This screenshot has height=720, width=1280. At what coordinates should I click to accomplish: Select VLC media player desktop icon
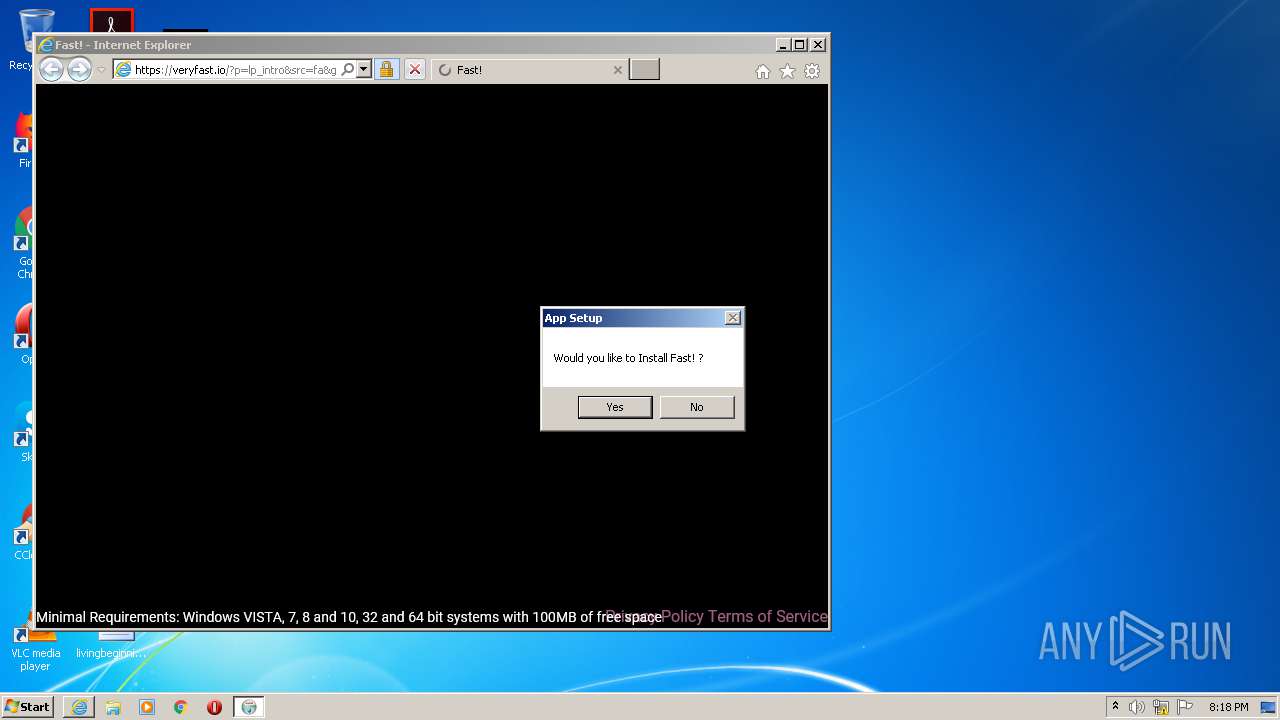coord(35,645)
